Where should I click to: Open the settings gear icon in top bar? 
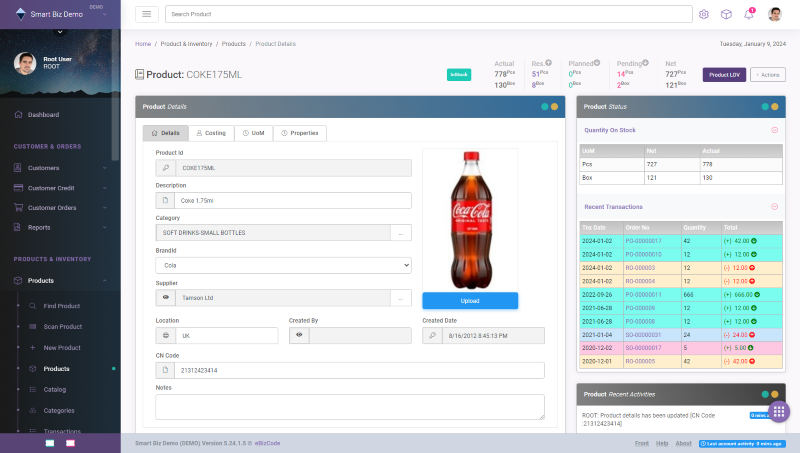pos(704,14)
